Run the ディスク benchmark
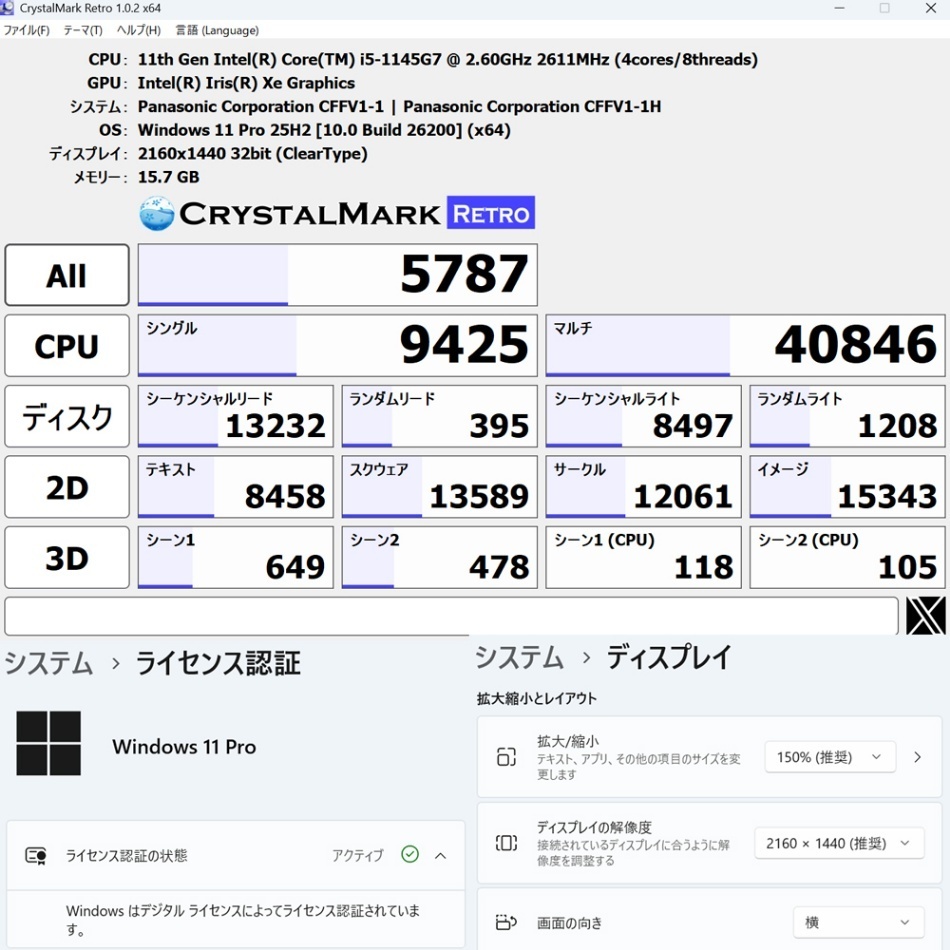This screenshot has height=950, width=950. tap(67, 417)
